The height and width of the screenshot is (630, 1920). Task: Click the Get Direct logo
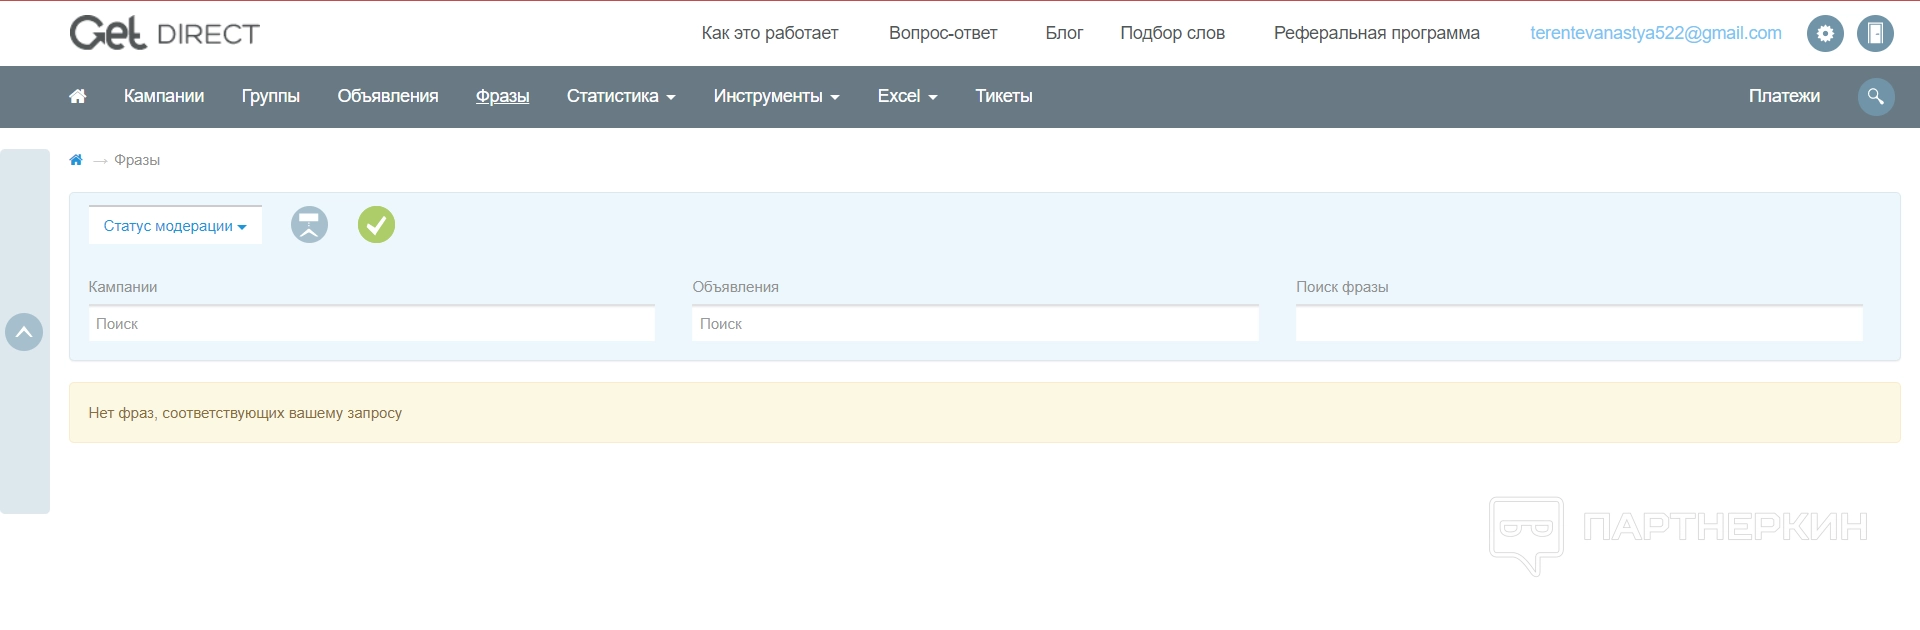tap(165, 33)
